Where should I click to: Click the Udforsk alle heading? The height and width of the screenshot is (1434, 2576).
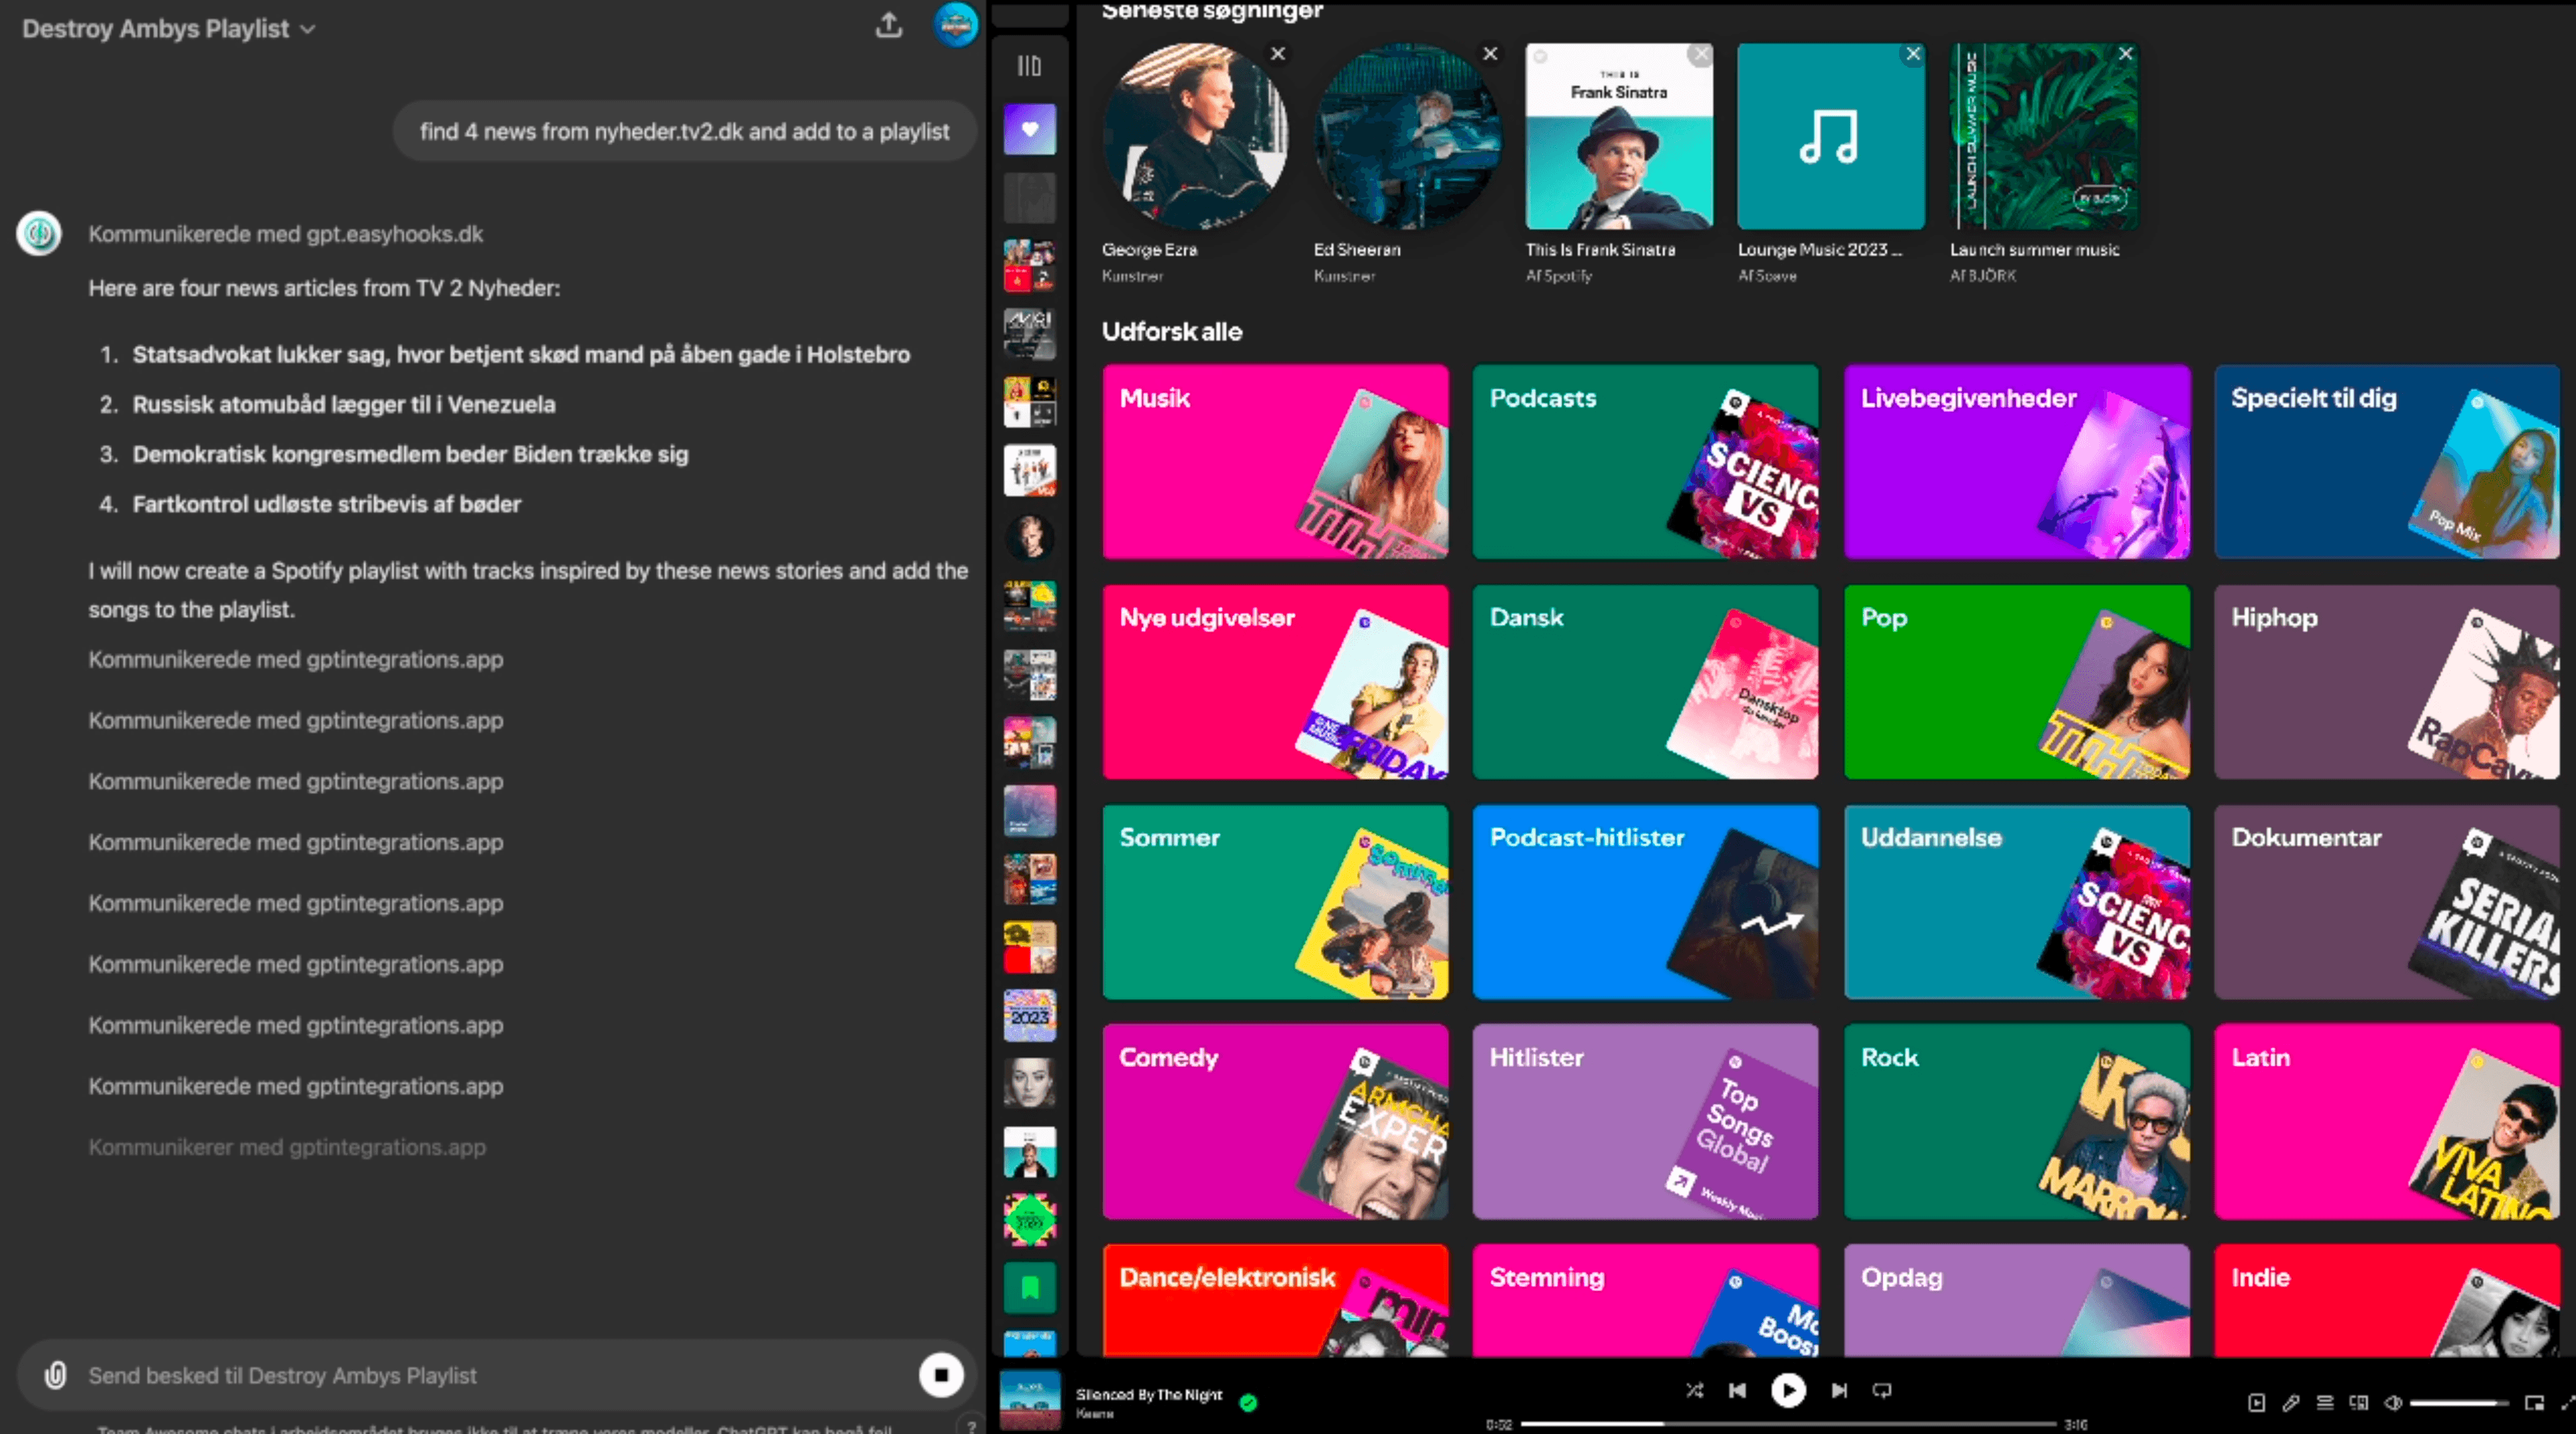click(x=1172, y=331)
